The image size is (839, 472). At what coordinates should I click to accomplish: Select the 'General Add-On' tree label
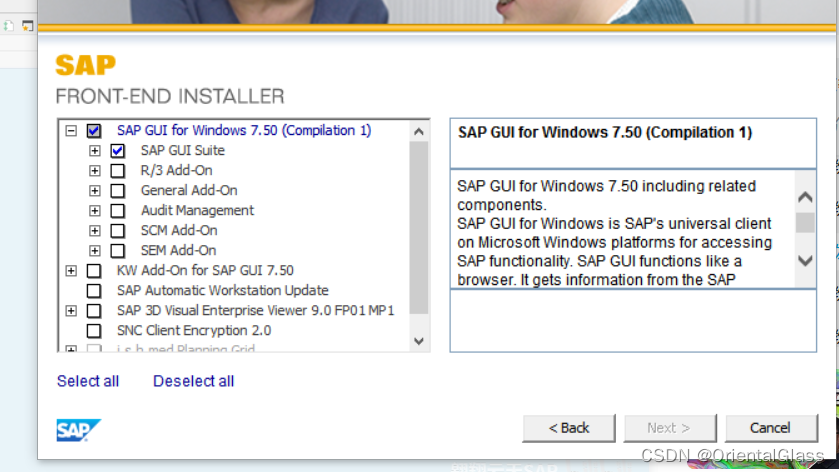[x=189, y=191]
